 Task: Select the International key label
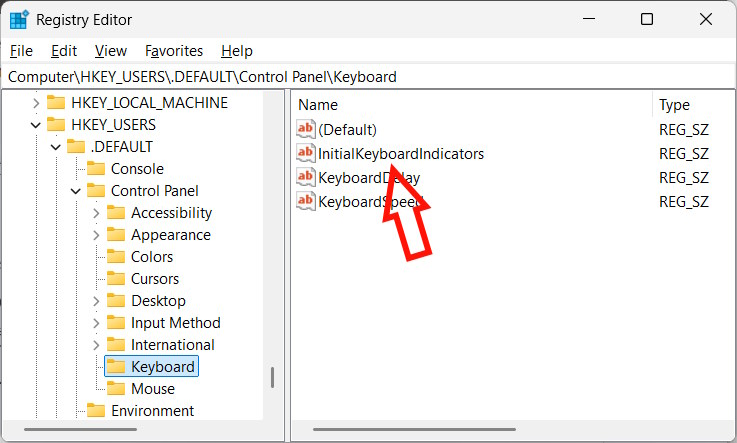[172, 345]
